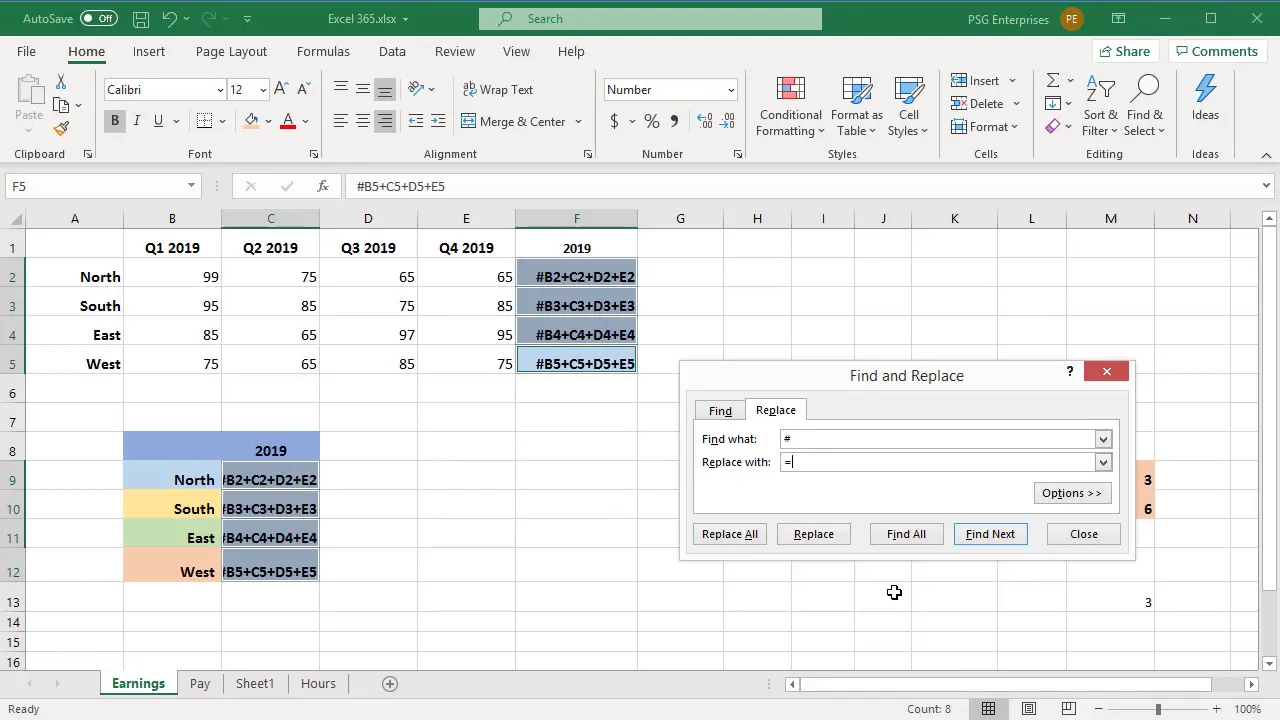Viewport: 1280px width, 720px height.
Task: Click the Comma Style icon
Action: point(674,121)
